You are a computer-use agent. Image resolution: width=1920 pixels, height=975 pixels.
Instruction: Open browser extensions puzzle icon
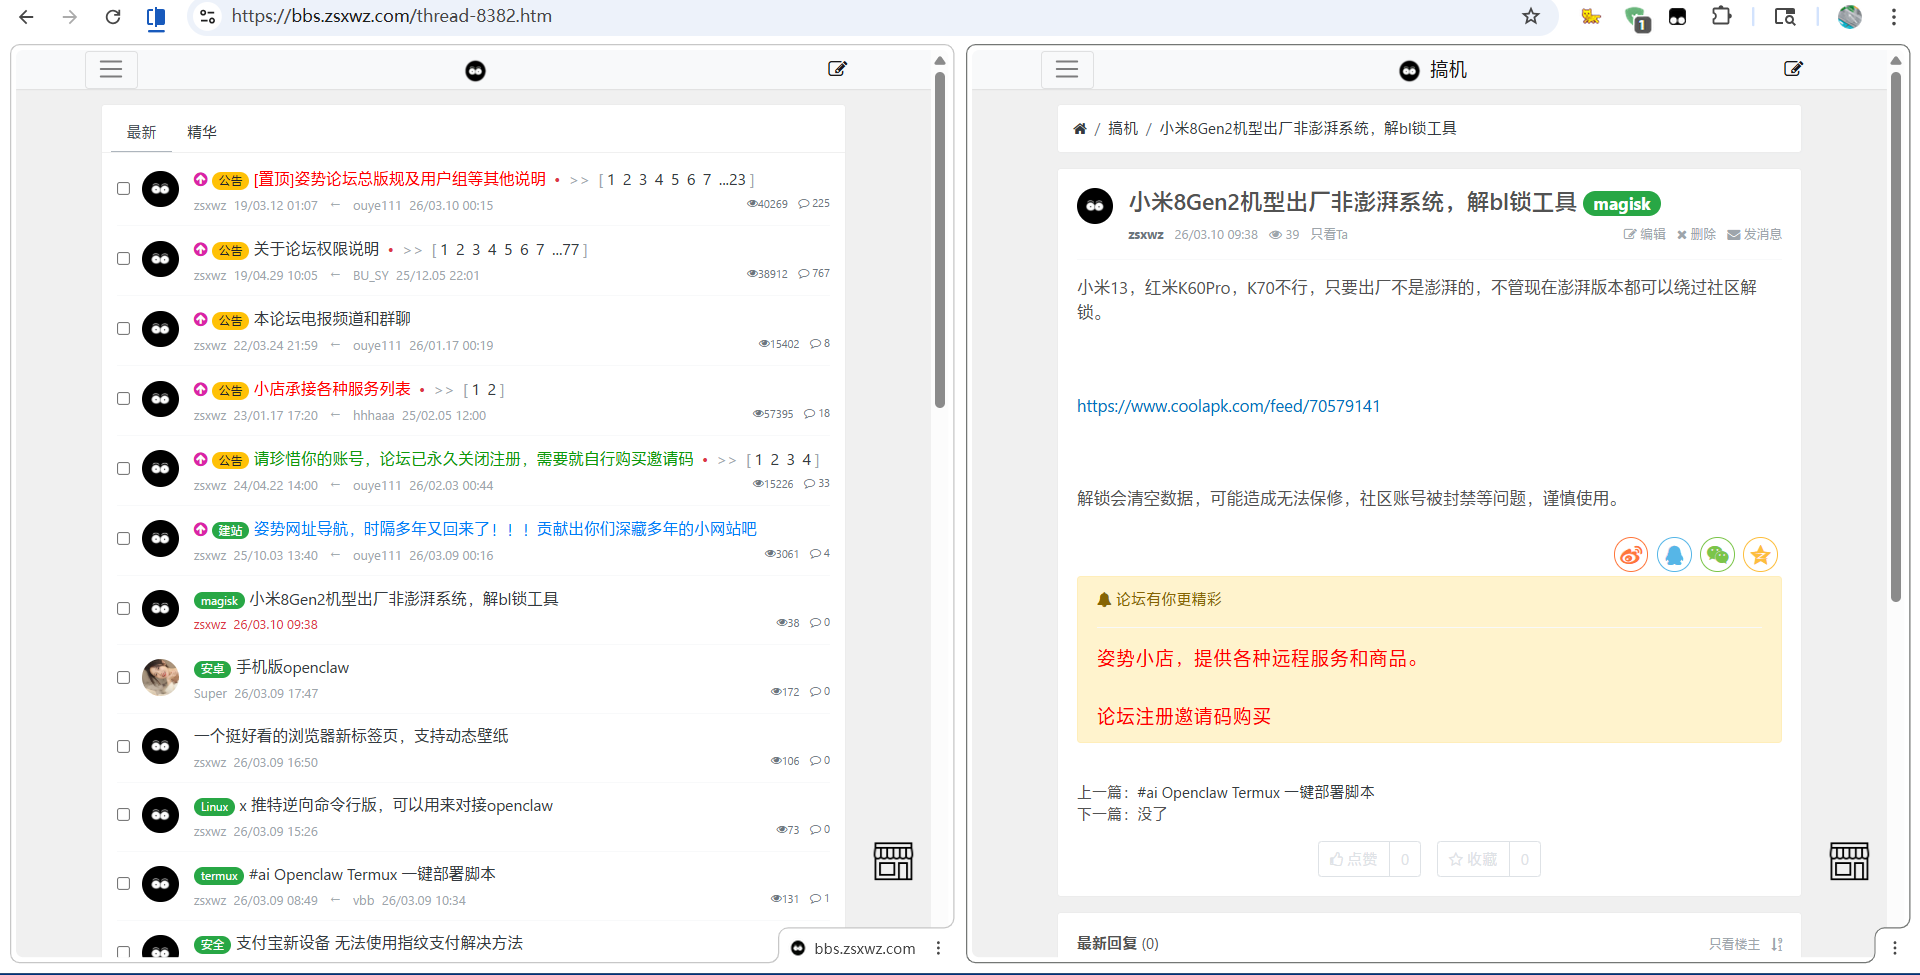(1721, 16)
